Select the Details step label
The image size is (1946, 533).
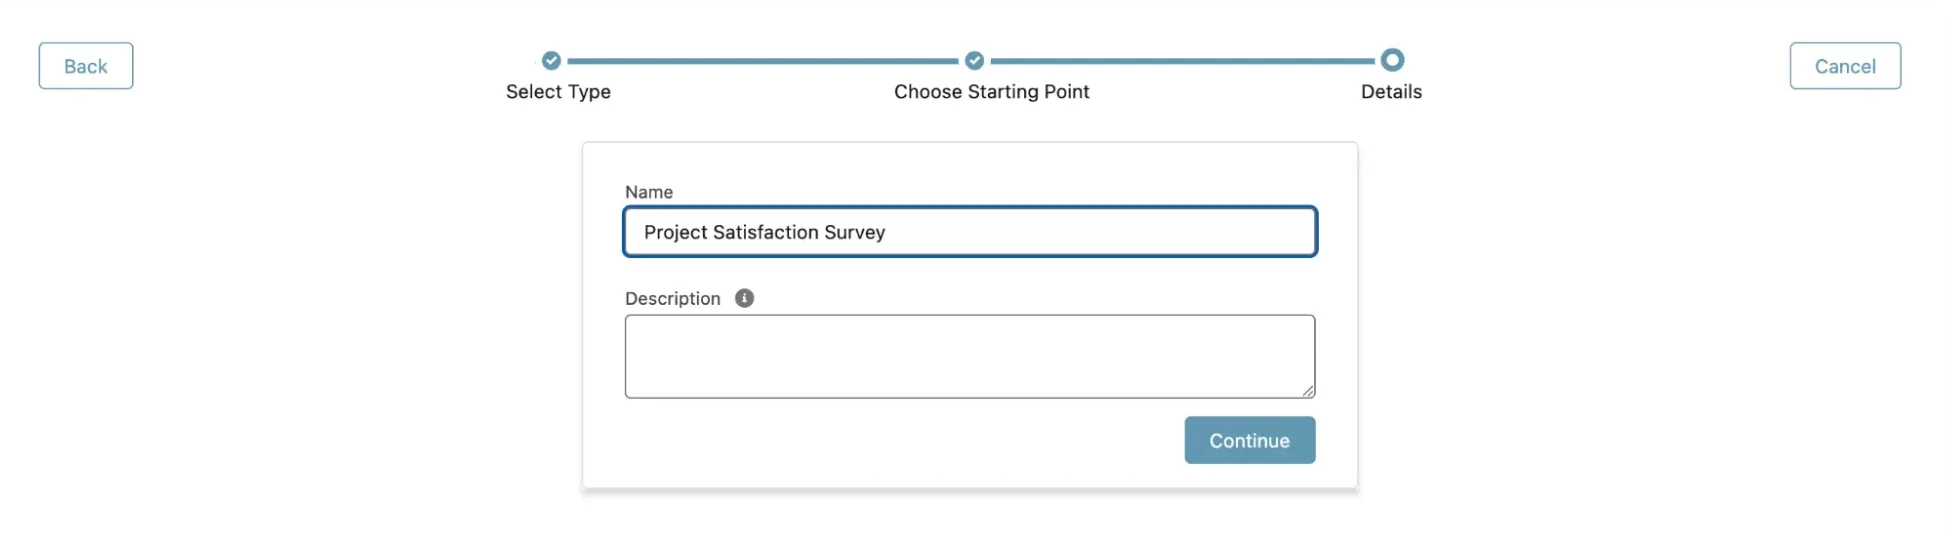coord(1391,92)
